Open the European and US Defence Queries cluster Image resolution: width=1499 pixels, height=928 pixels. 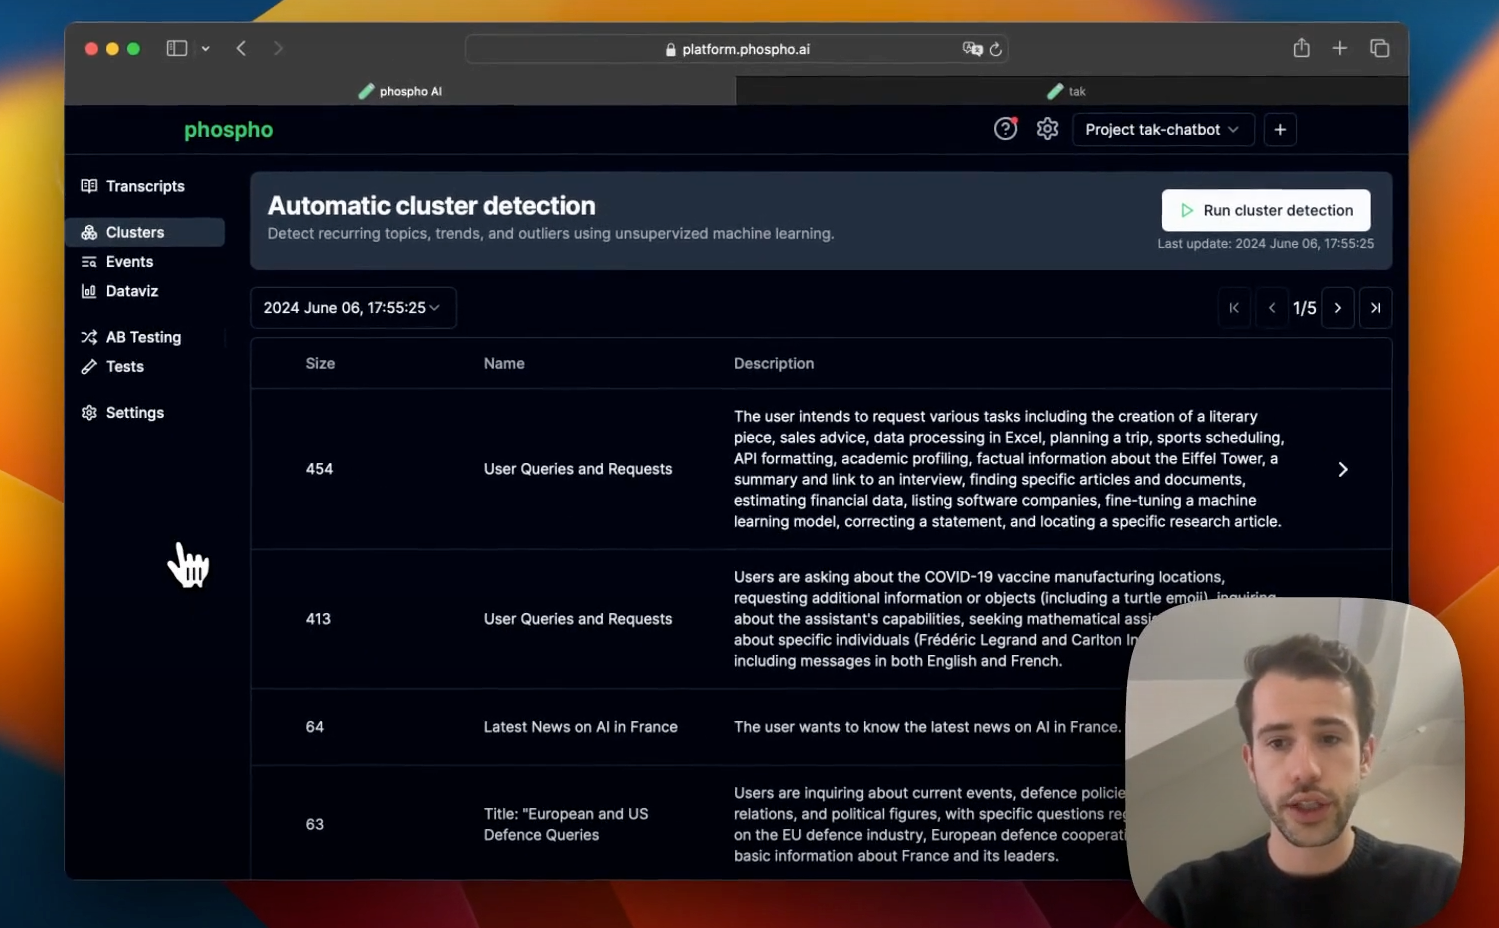(x=566, y=824)
